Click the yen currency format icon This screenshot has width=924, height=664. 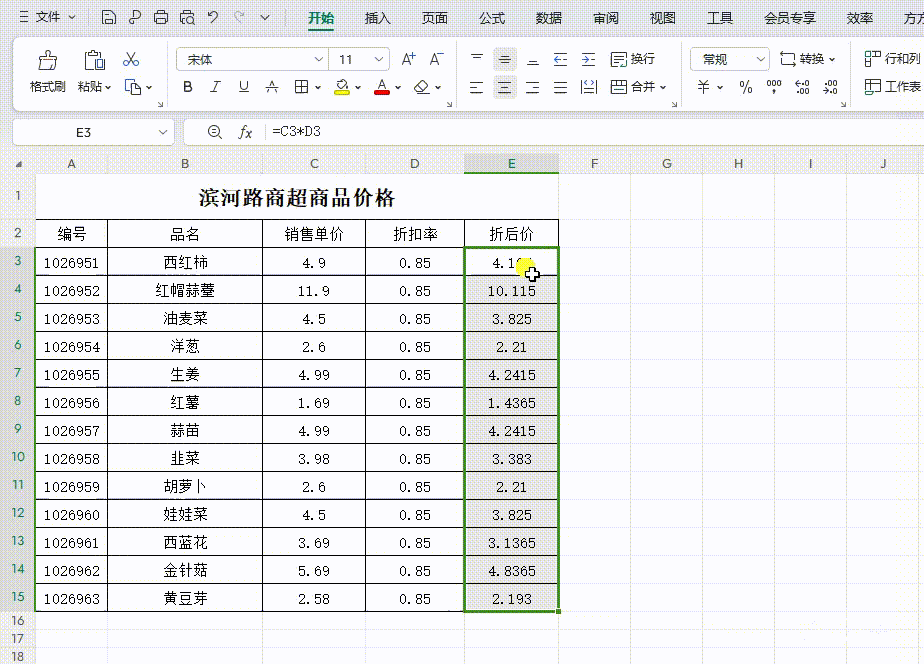point(703,87)
